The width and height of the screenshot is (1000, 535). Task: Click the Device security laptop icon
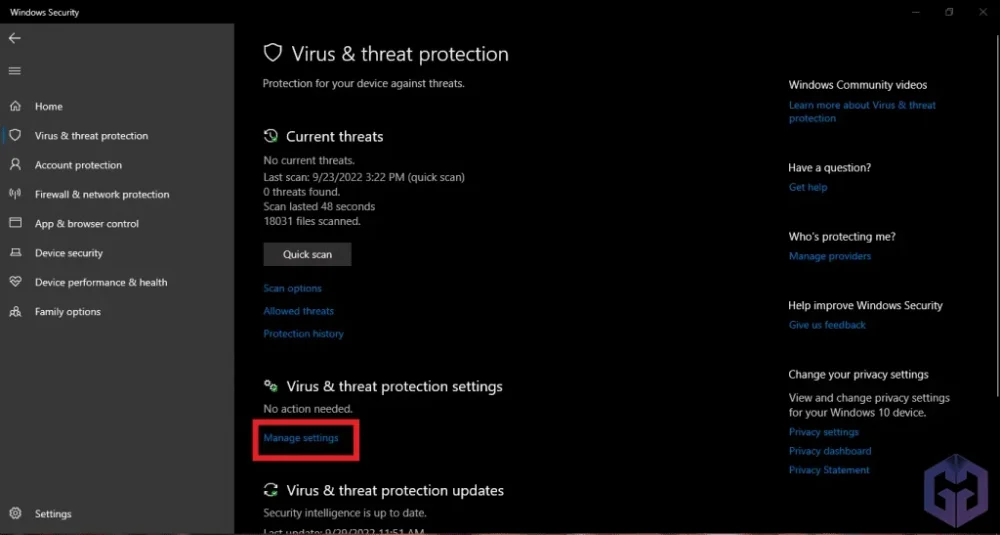coord(15,253)
